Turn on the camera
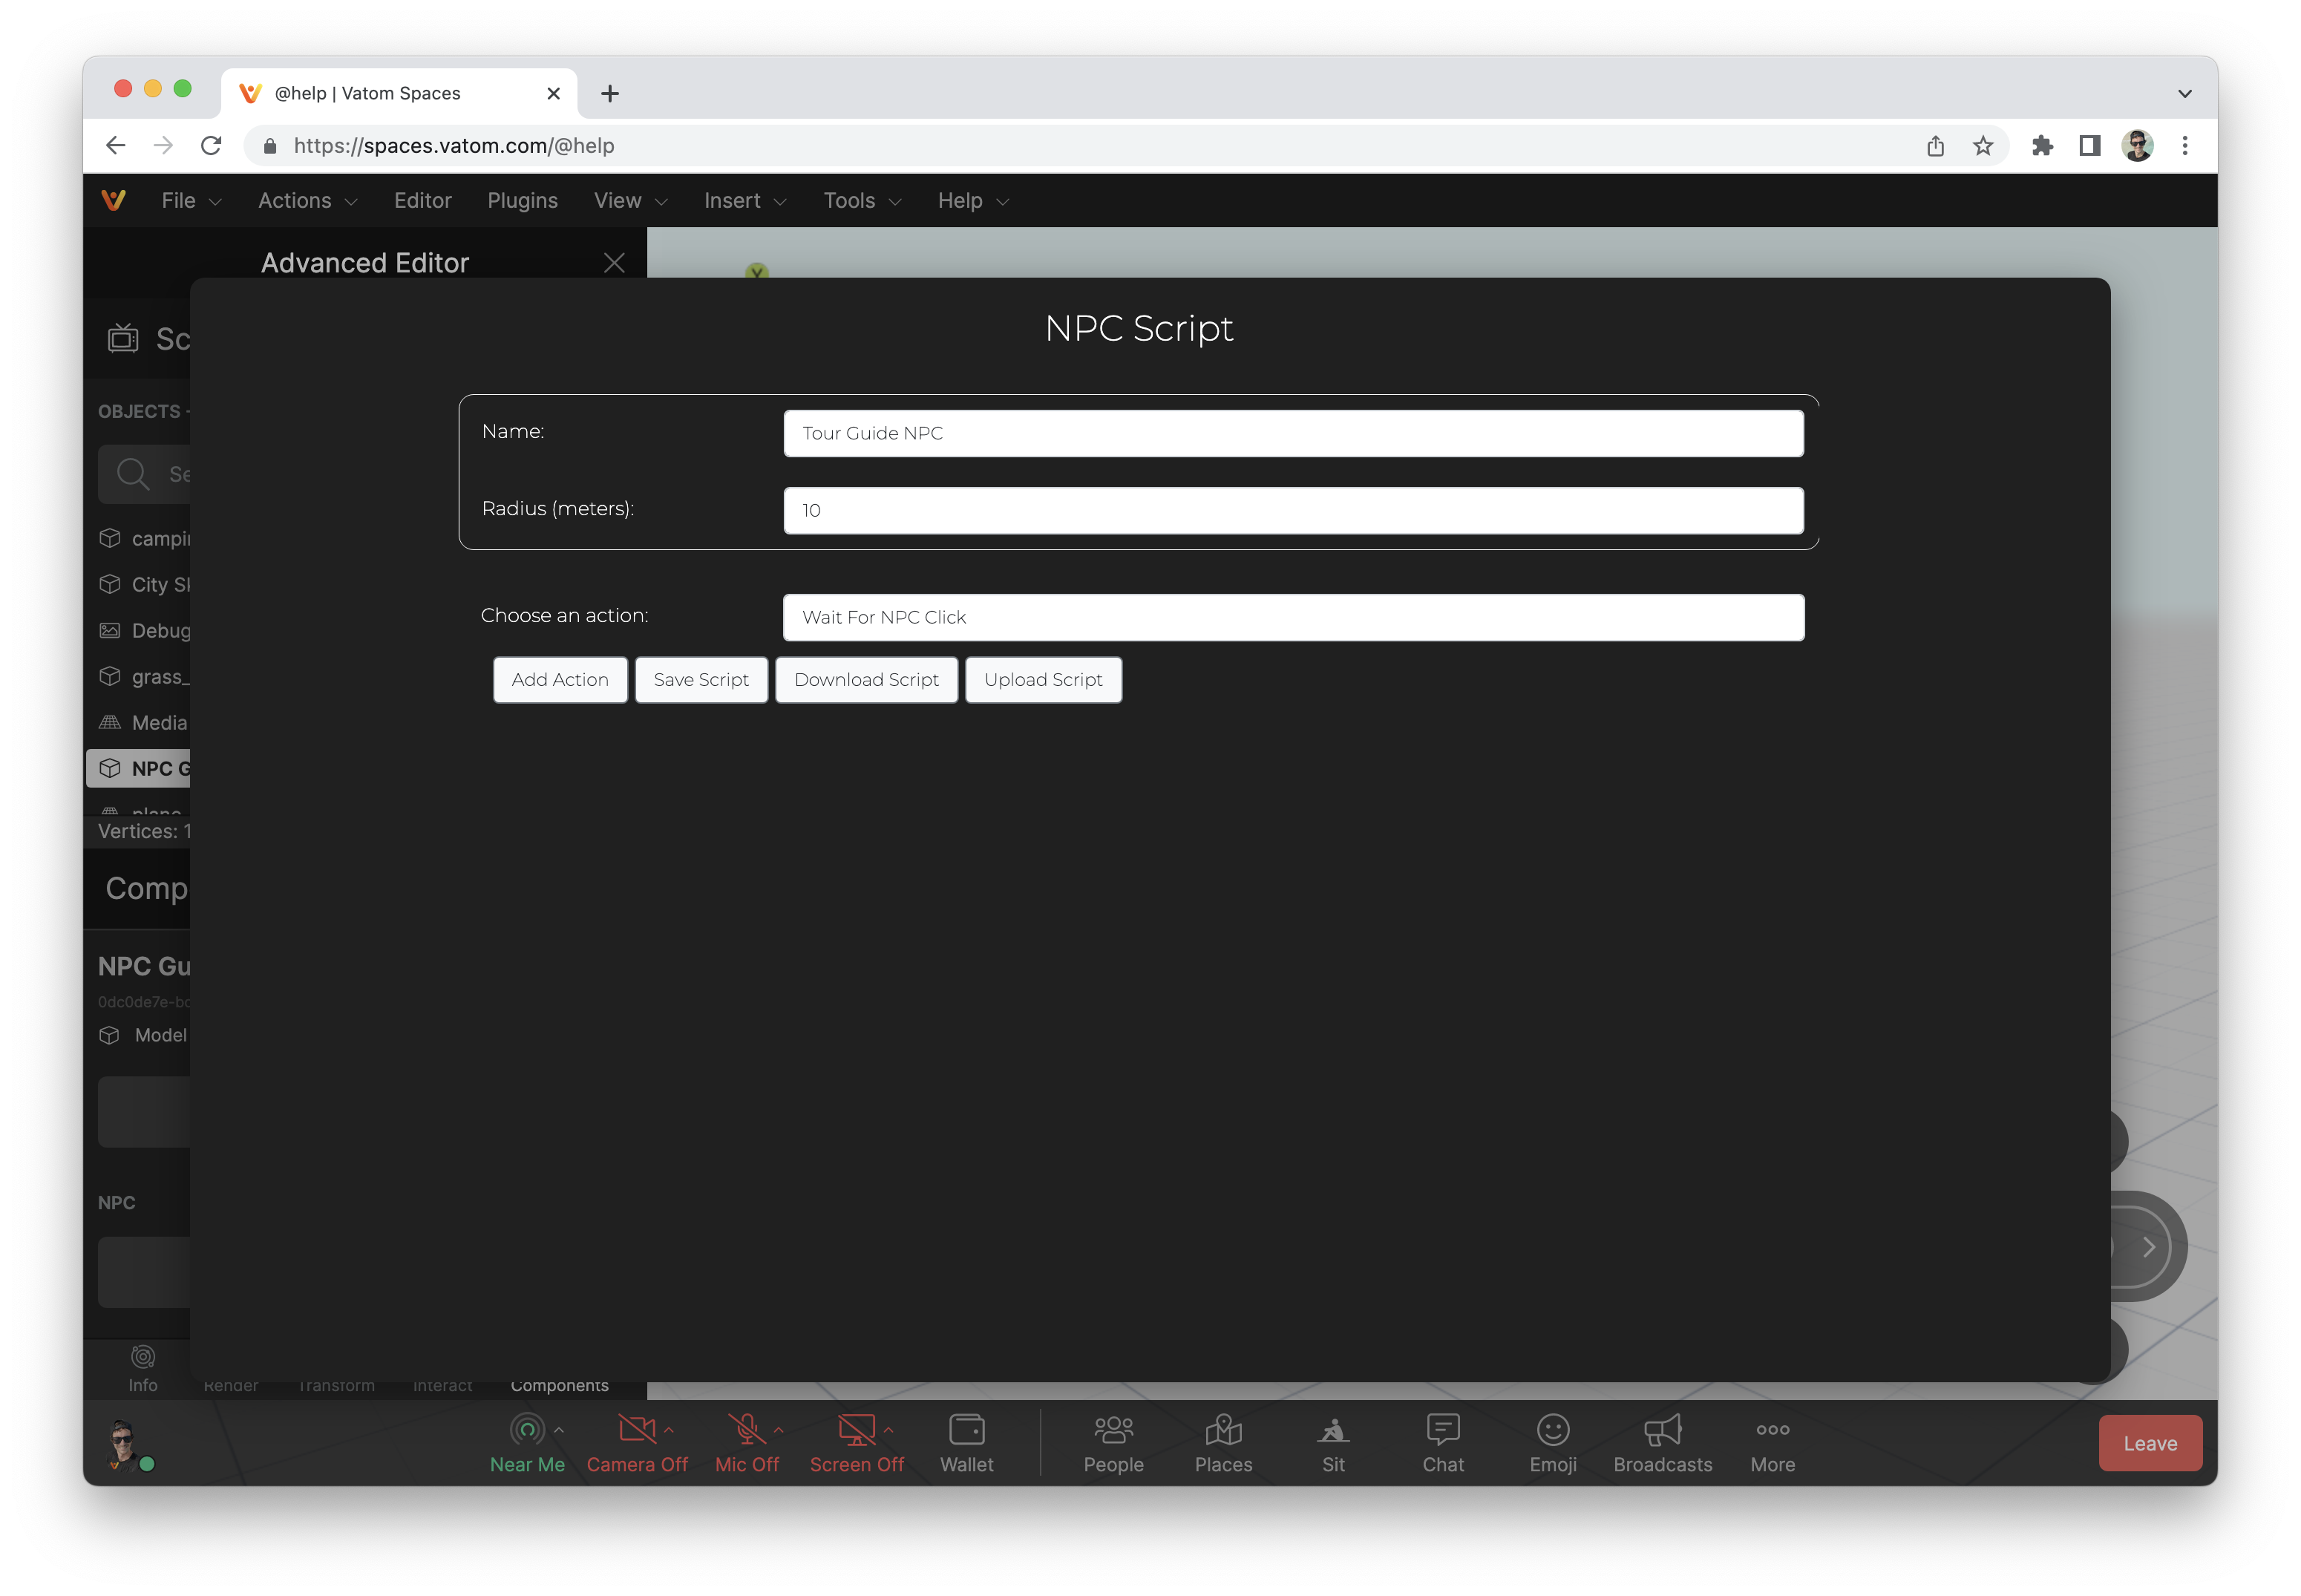Viewport: 2301px width, 1596px height. click(x=637, y=1443)
